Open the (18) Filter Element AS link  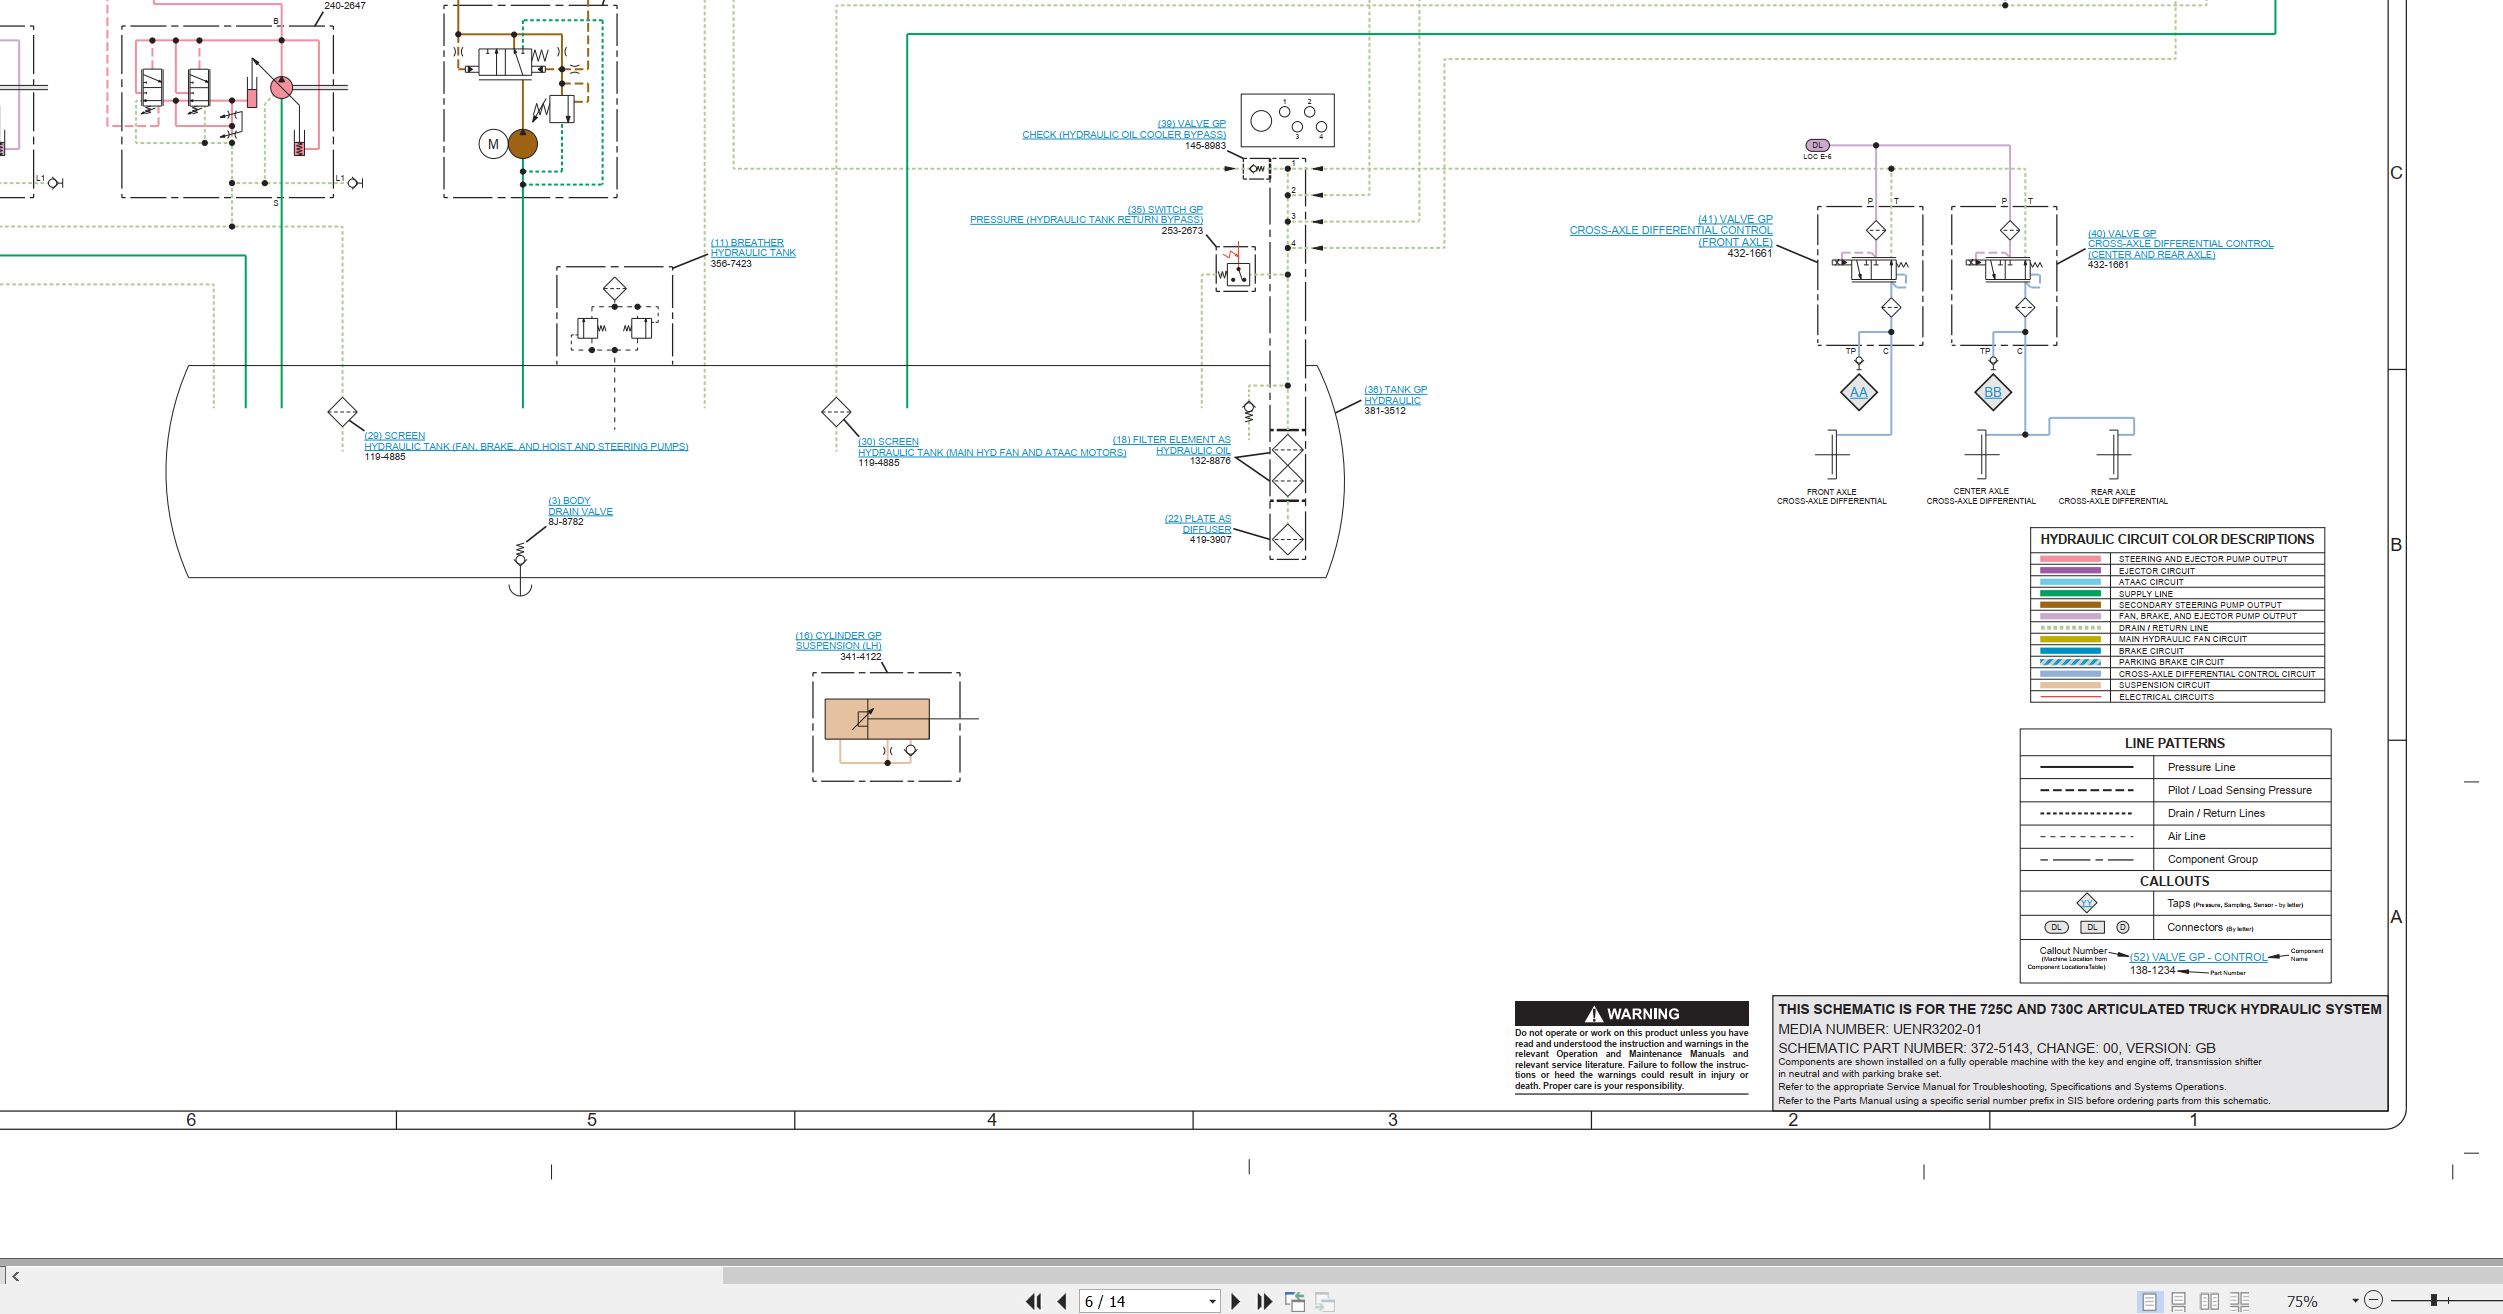[x=1171, y=445]
